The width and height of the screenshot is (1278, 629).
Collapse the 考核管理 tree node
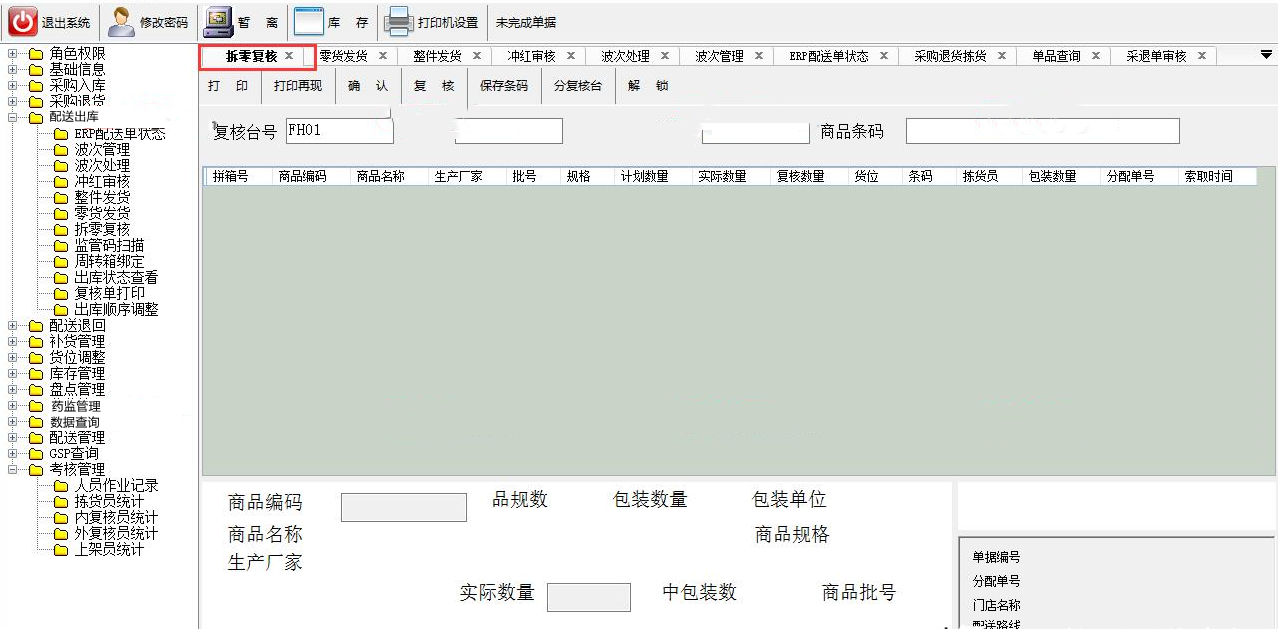[12, 469]
